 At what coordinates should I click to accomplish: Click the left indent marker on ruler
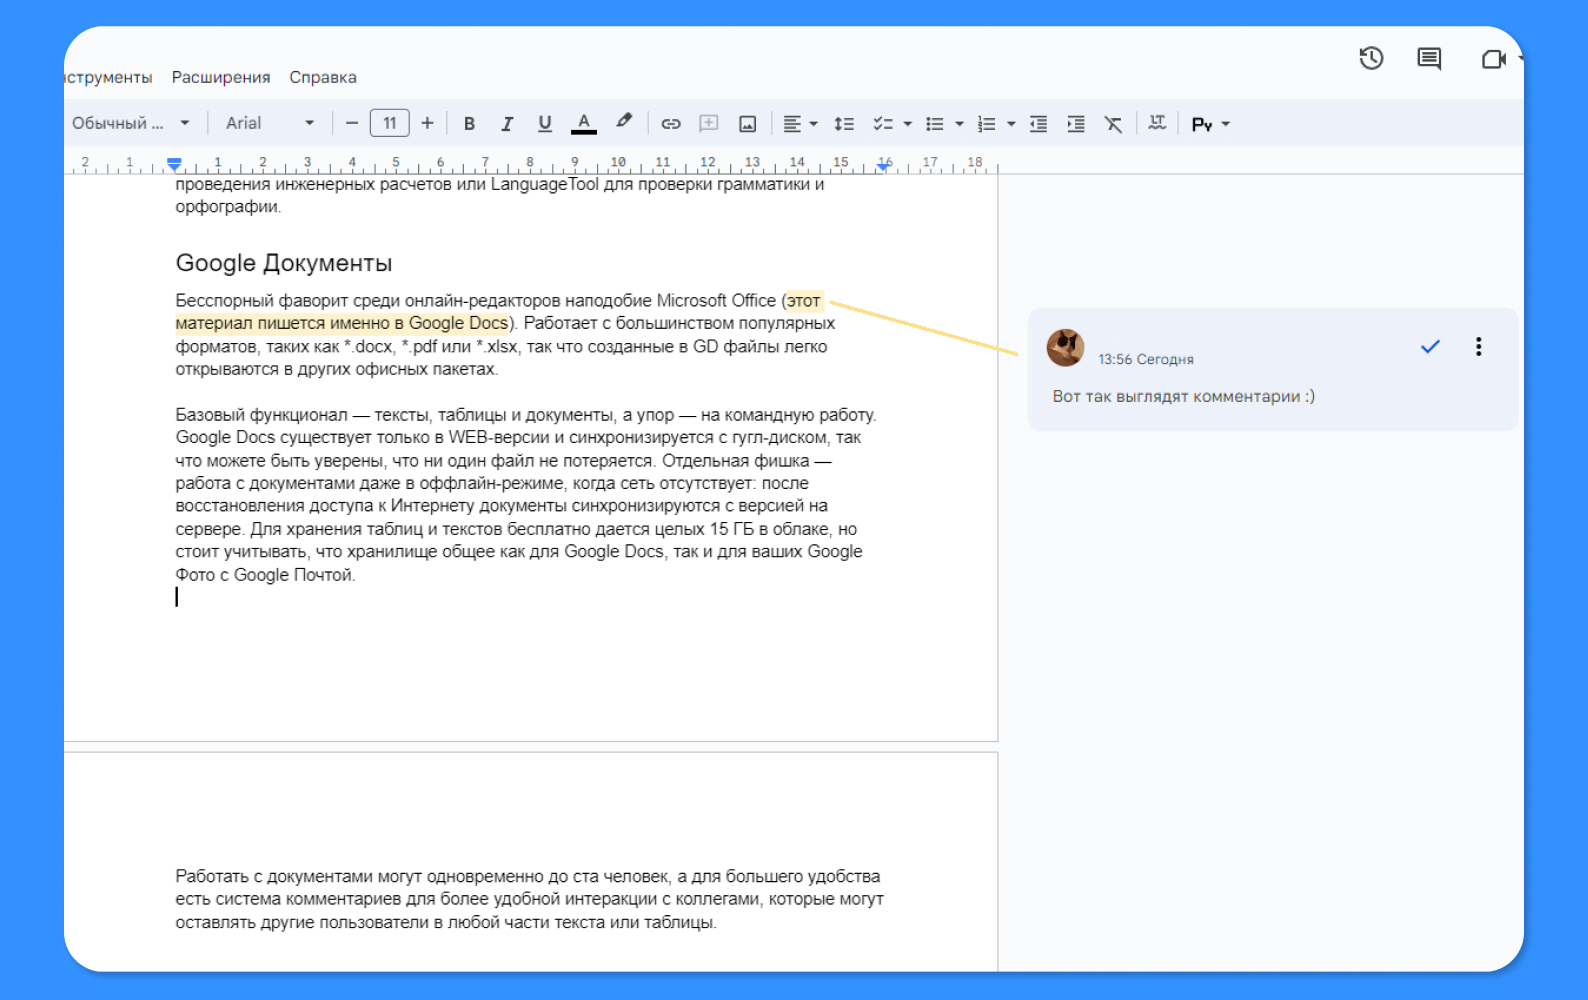tap(174, 164)
